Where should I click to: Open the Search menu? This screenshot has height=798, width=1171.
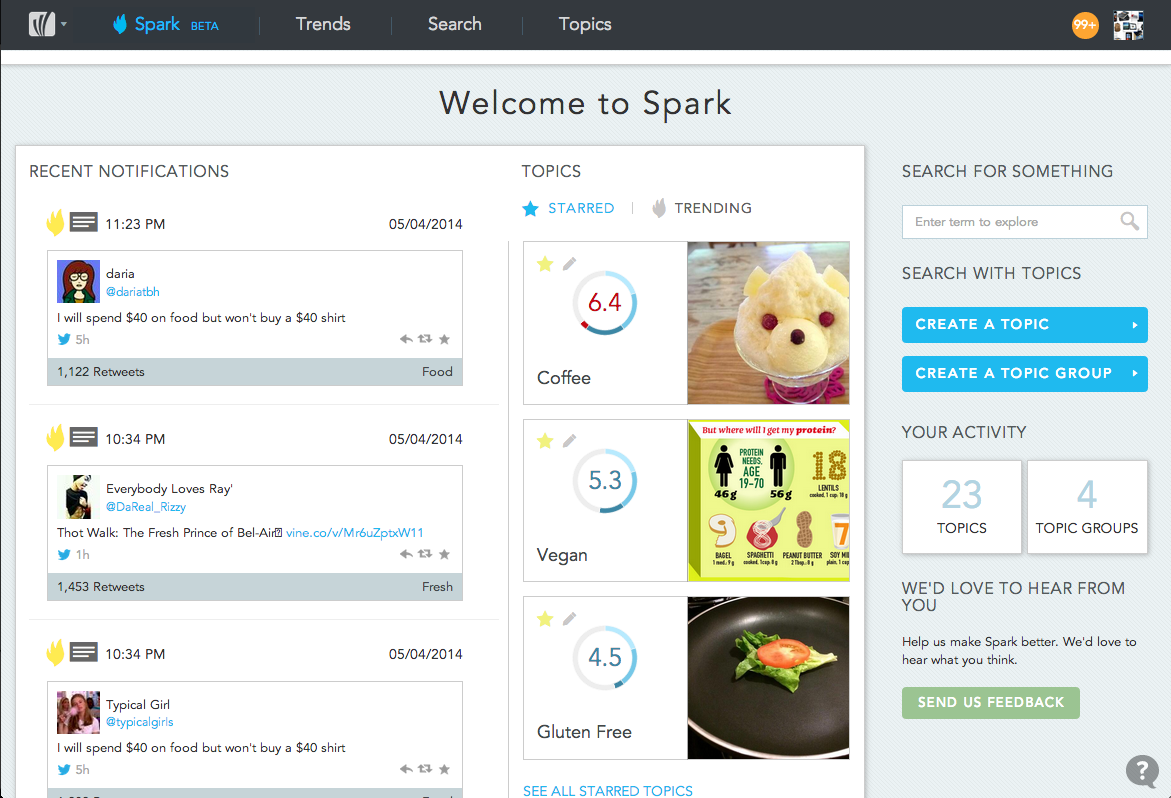[454, 24]
